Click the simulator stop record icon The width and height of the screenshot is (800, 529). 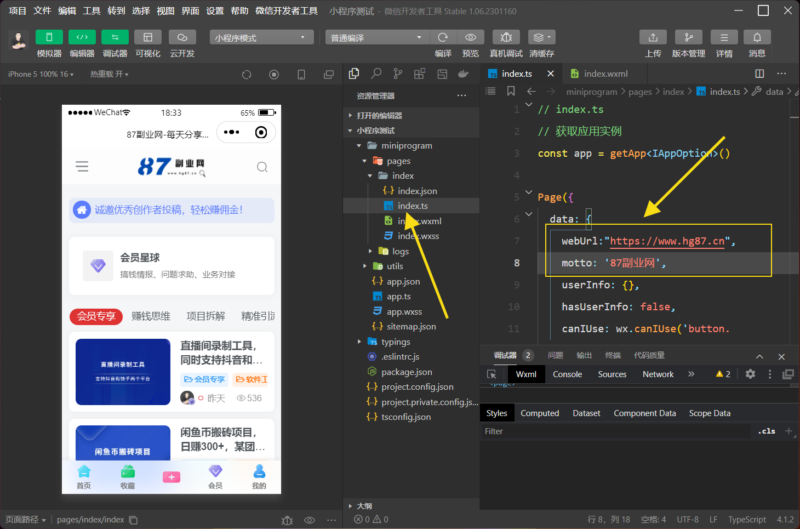tap(274, 74)
